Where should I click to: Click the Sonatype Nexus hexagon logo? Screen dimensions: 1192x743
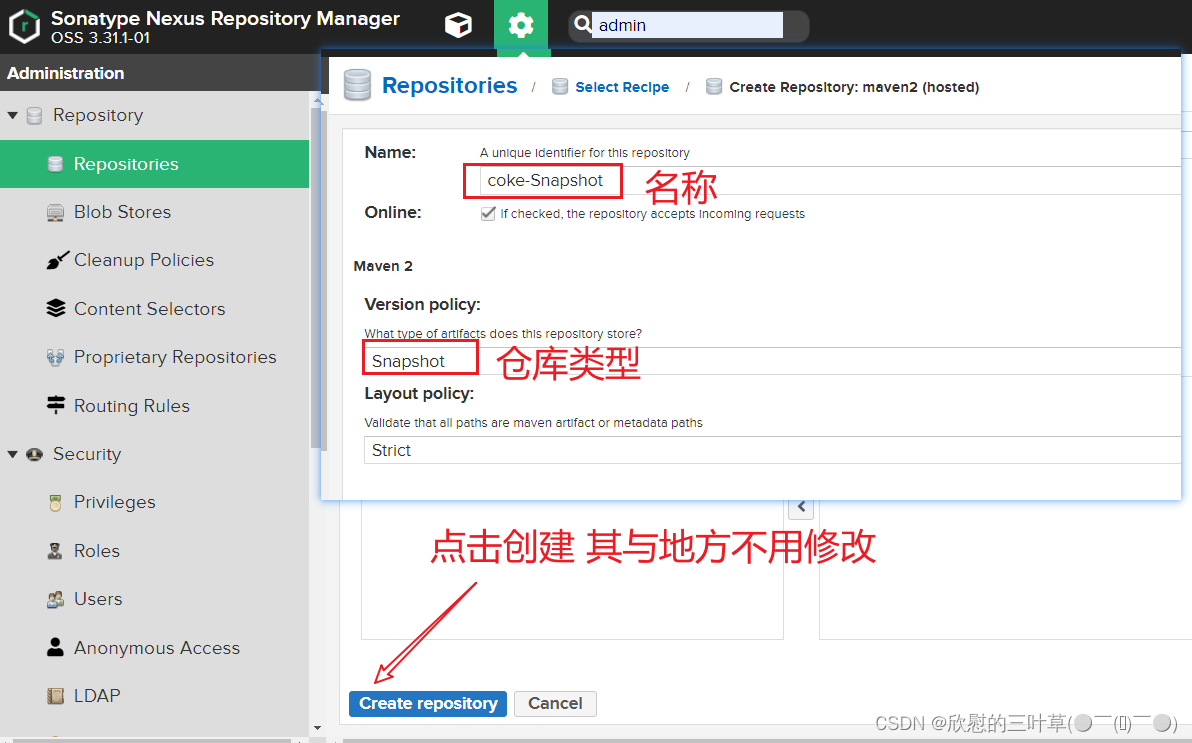click(24, 26)
